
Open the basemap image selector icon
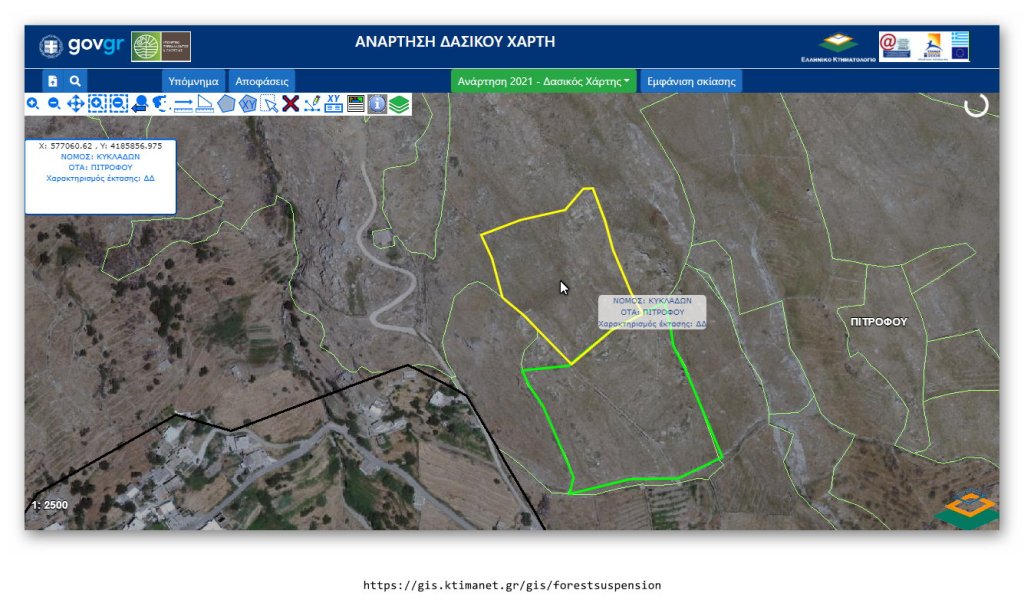pos(356,103)
